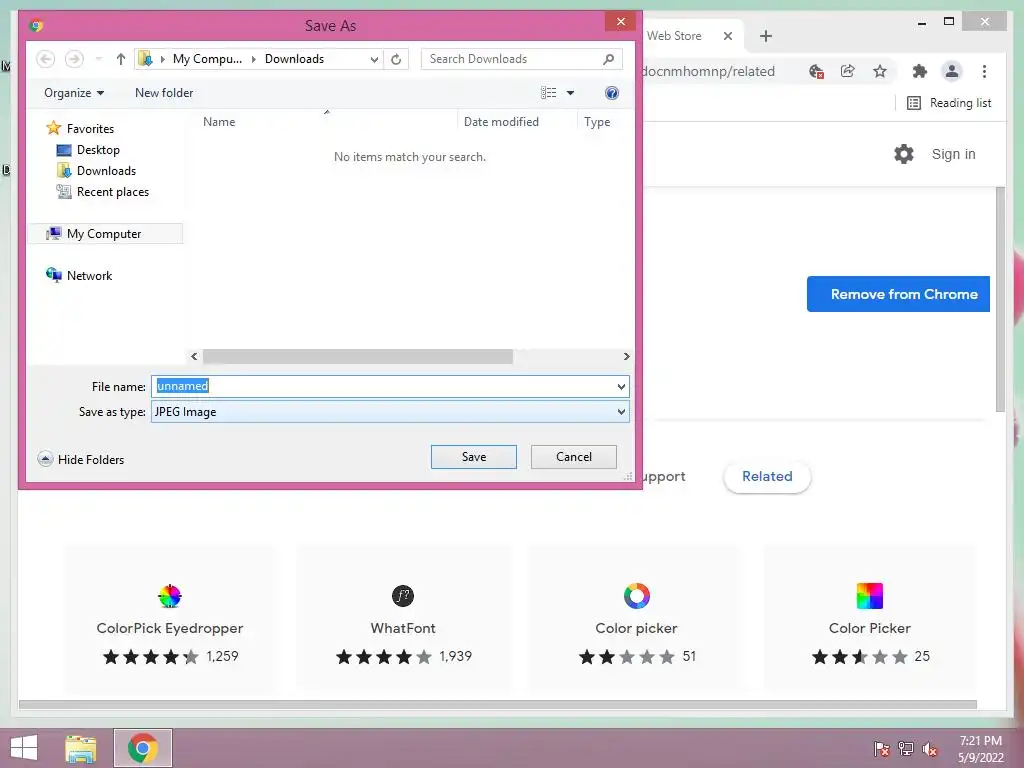Switch to the Related tab
The image size is (1024, 768).
767,477
